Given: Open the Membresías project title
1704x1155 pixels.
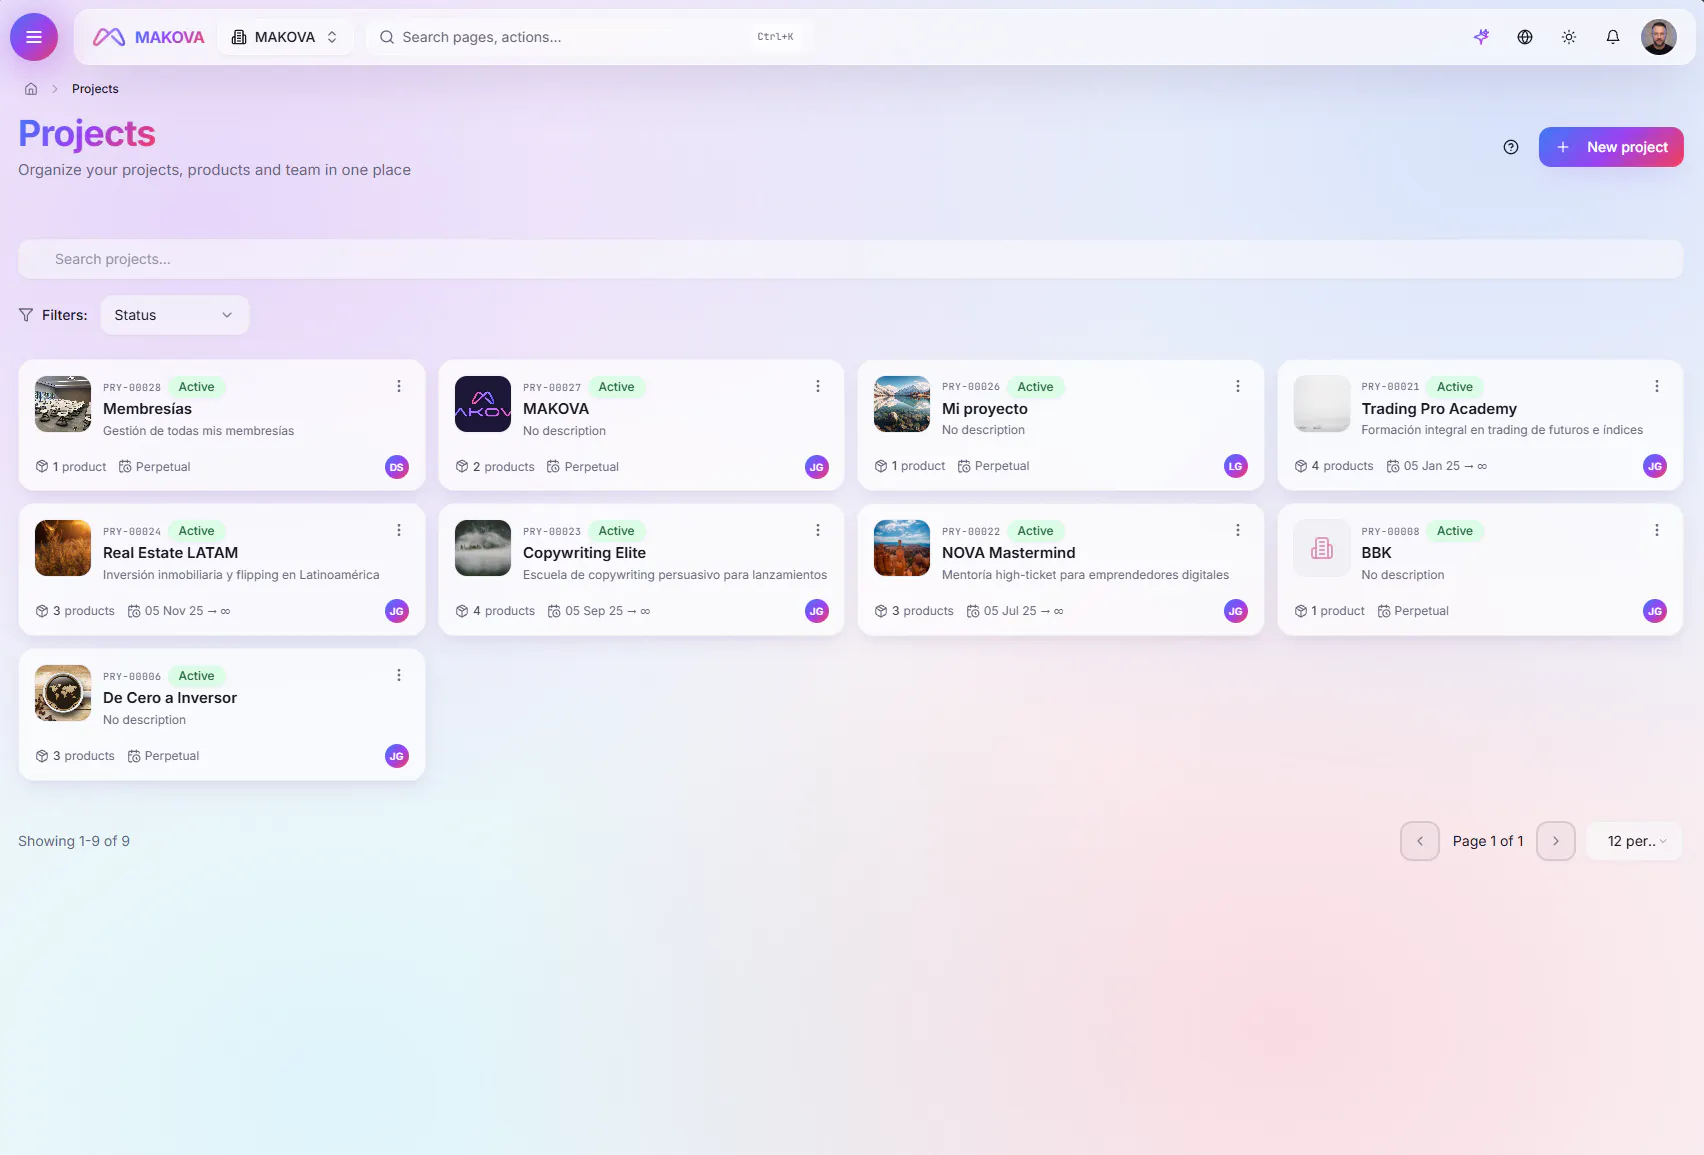Looking at the screenshot, I should (x=147, y=409).
